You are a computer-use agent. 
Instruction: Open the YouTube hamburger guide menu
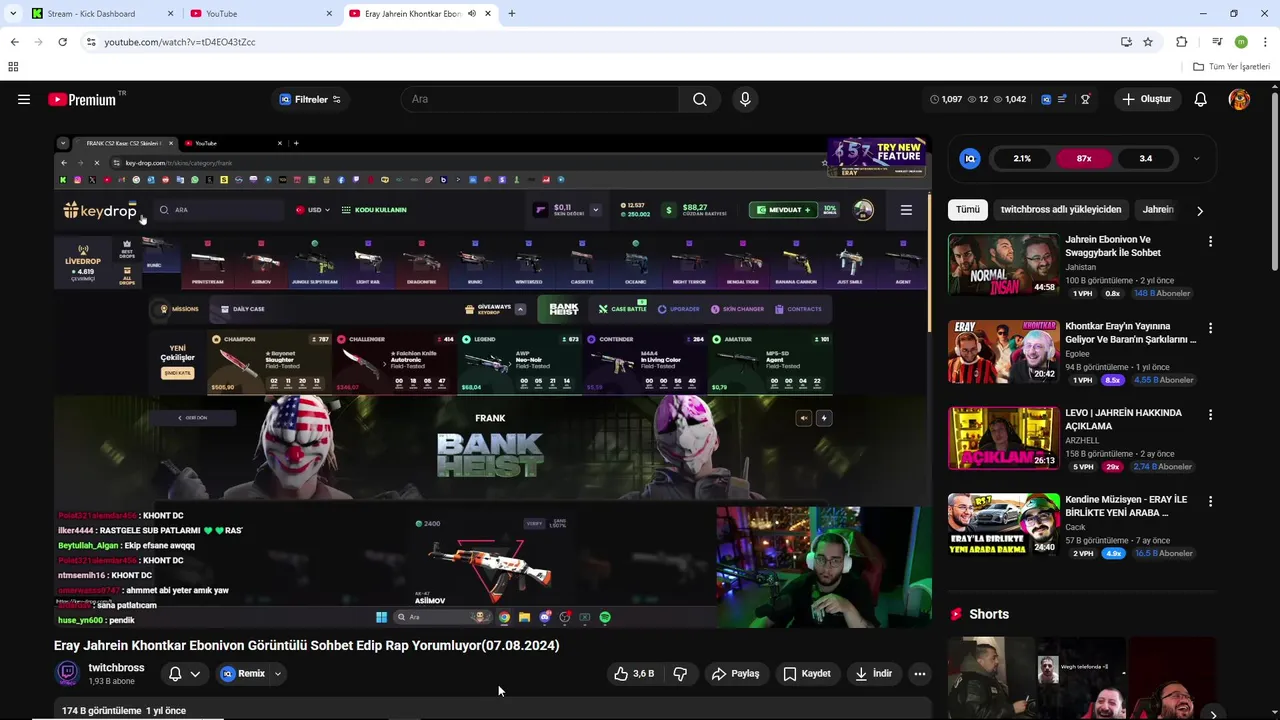tap(24, 99)
